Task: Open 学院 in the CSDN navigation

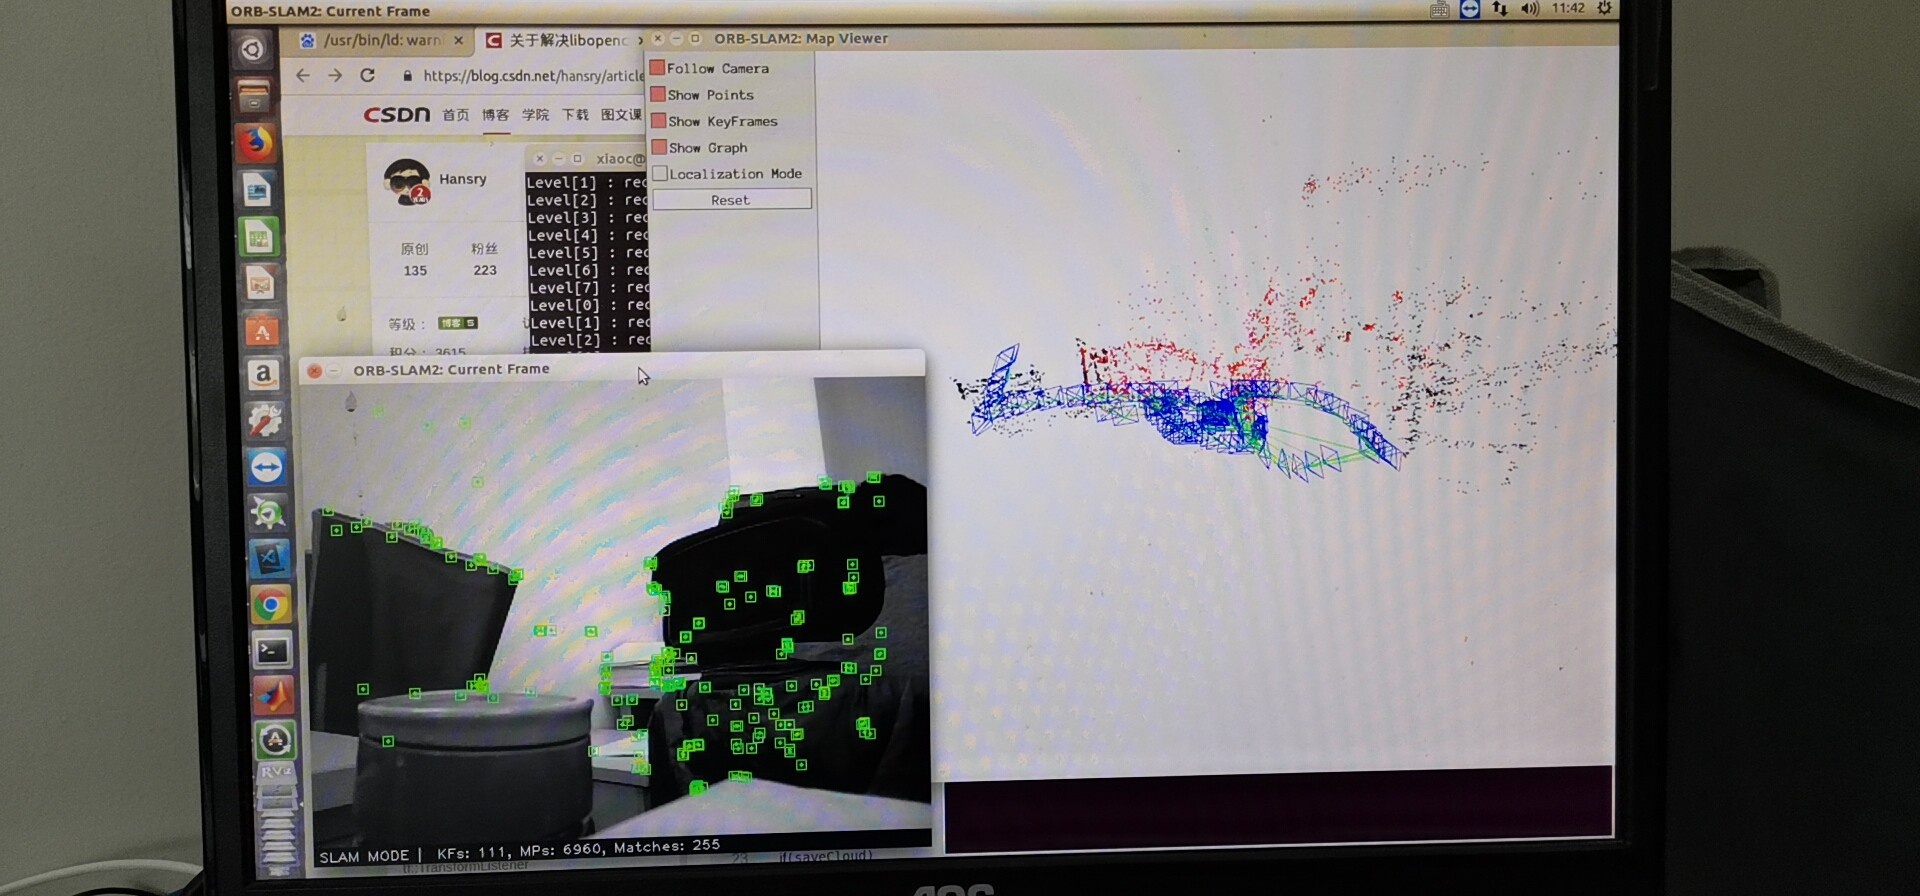Action: (535, 115)
